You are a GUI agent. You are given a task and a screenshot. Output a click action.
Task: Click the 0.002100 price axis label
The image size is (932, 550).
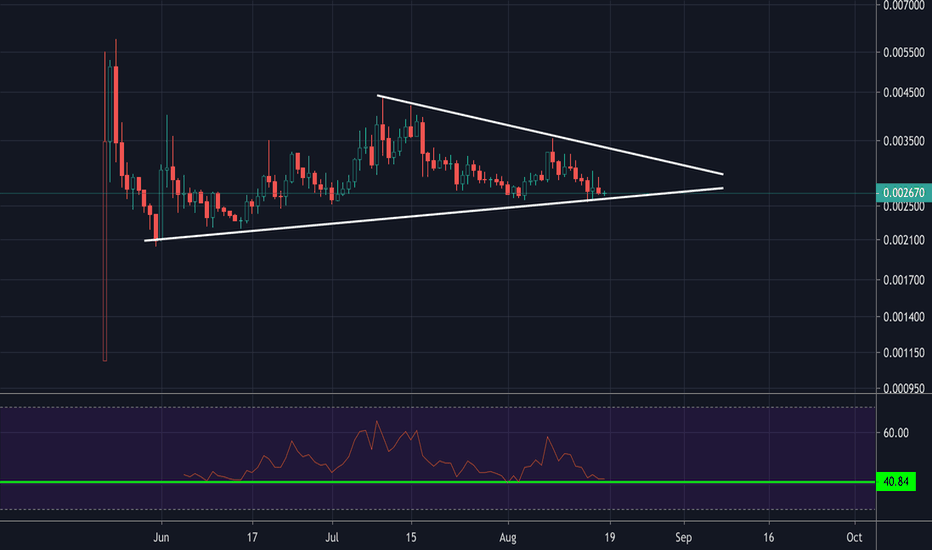point(903,240)
